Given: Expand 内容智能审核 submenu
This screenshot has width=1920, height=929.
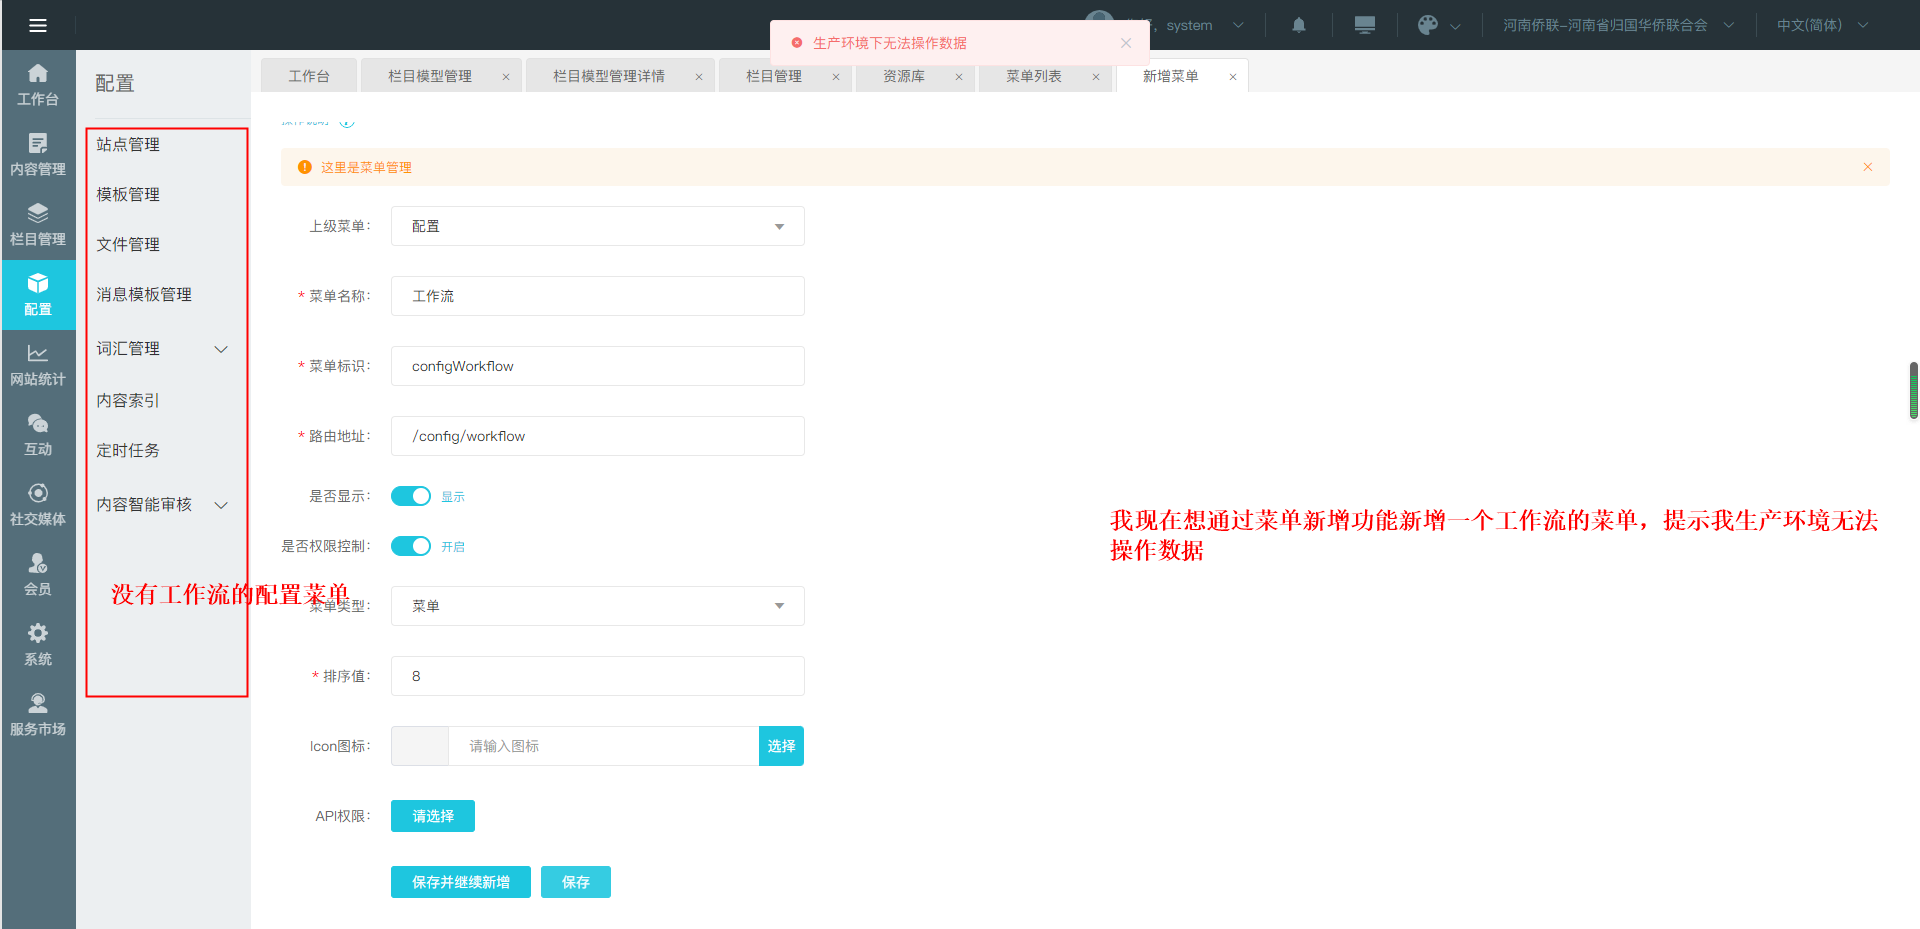Looking at the screenshot, I should point(163,505).
